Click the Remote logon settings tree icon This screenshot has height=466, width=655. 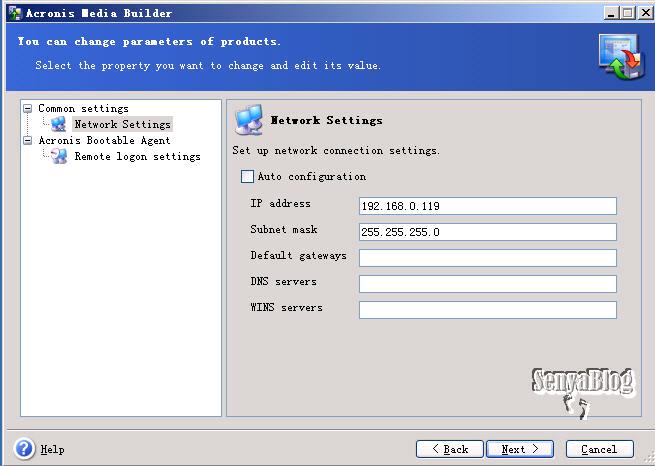[58, 156]
